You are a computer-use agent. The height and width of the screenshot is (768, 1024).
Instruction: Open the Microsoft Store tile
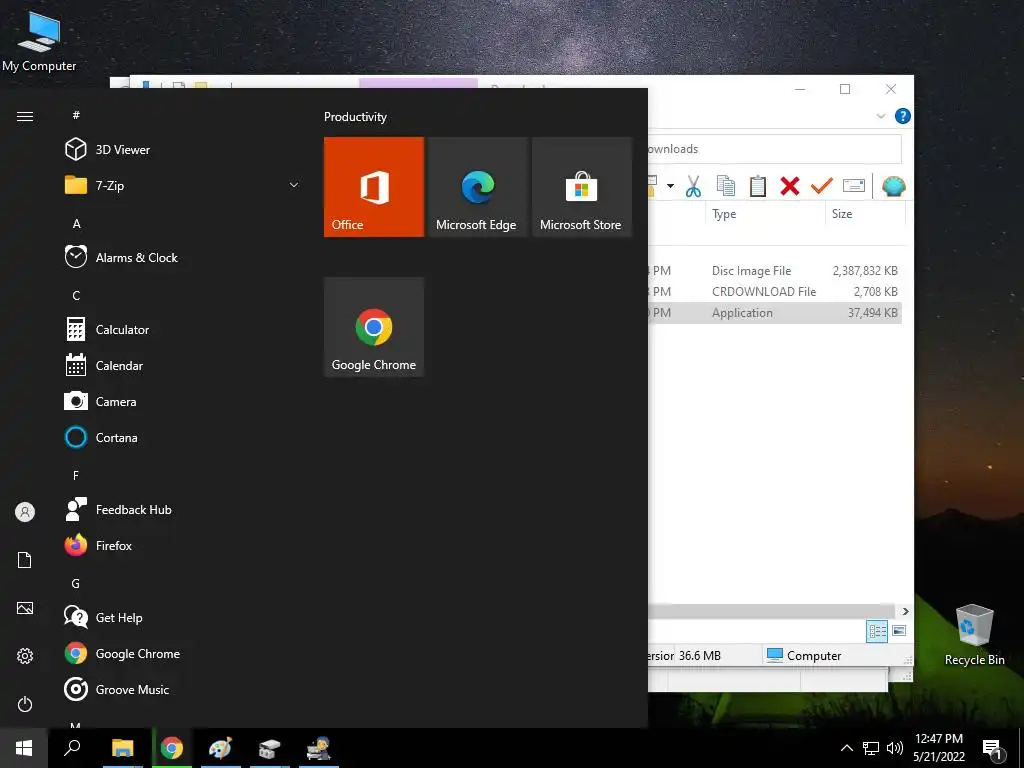pos(582,187)
